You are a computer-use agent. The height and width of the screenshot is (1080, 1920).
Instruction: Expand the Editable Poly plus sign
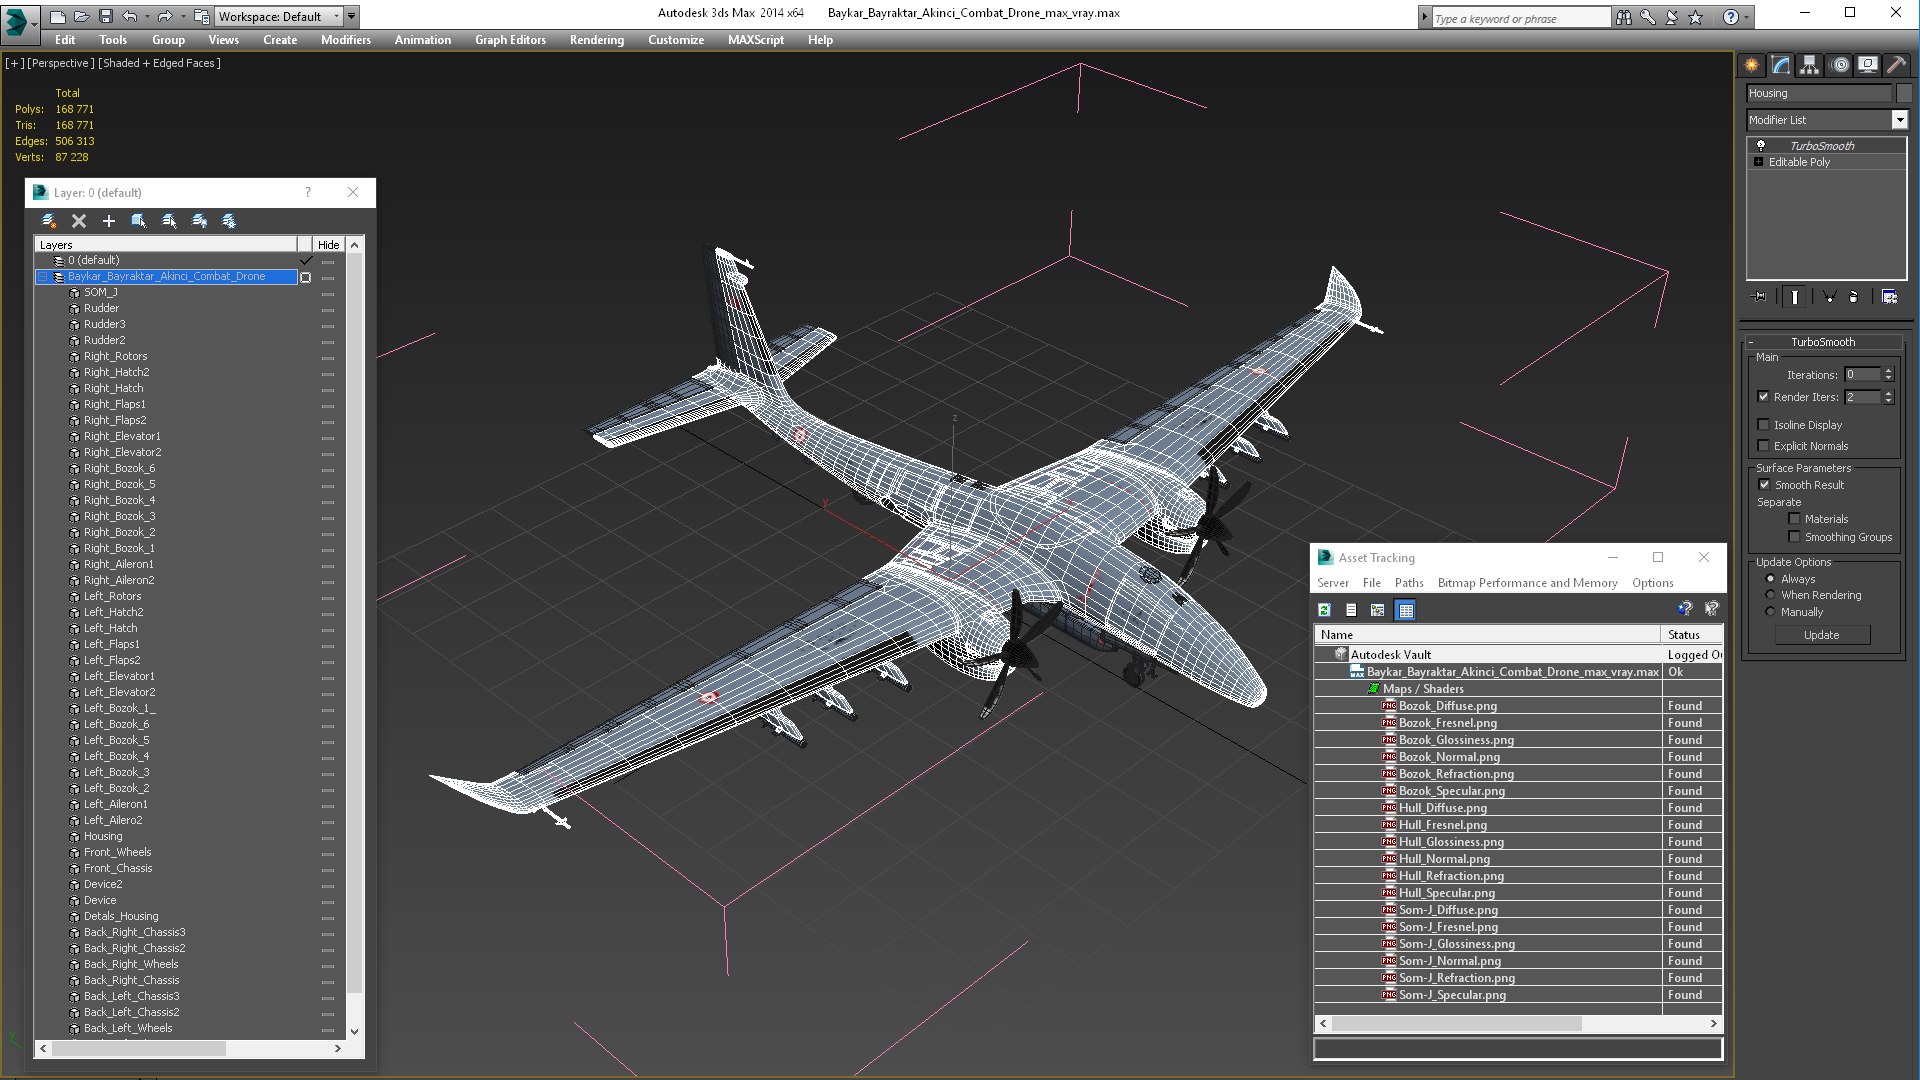pos(1758,162)
